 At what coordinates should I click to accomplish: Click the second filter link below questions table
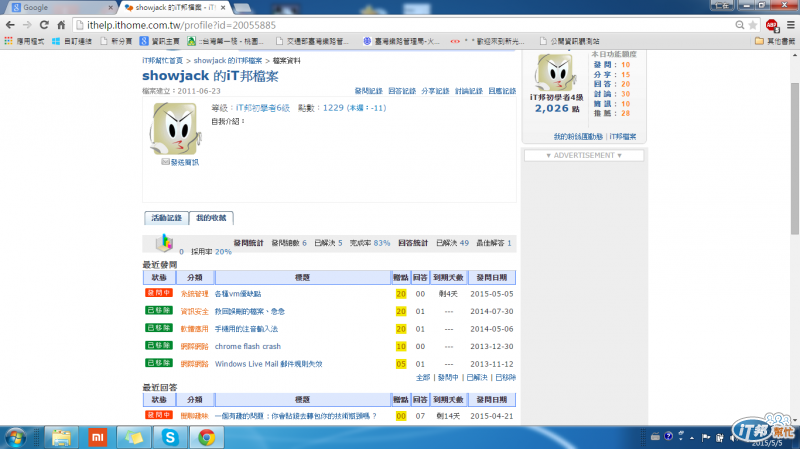(448, 378)
